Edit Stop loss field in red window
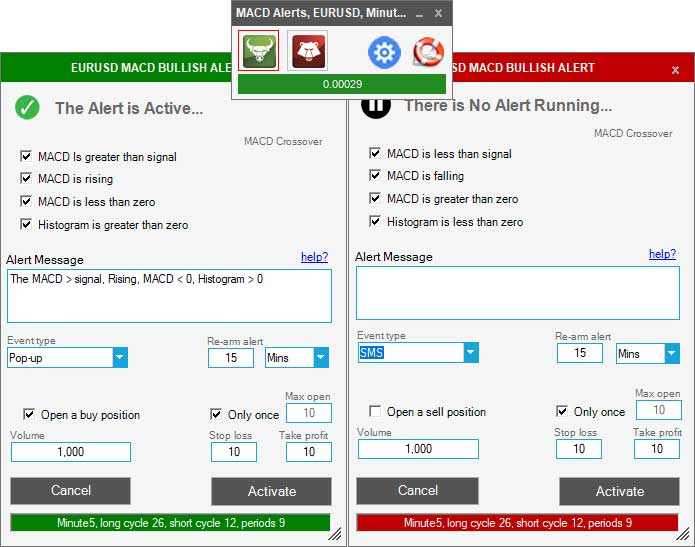695x547 pixels. click(579, 449)
